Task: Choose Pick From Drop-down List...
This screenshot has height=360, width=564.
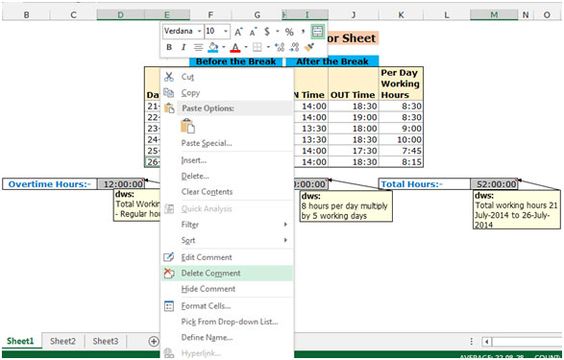Action: pyautogui.click(x=227, y=322)
